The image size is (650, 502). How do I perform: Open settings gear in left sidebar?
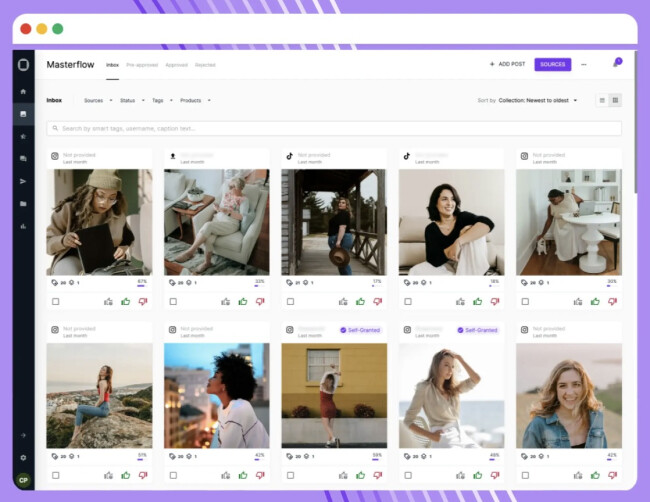coord(23,457)
